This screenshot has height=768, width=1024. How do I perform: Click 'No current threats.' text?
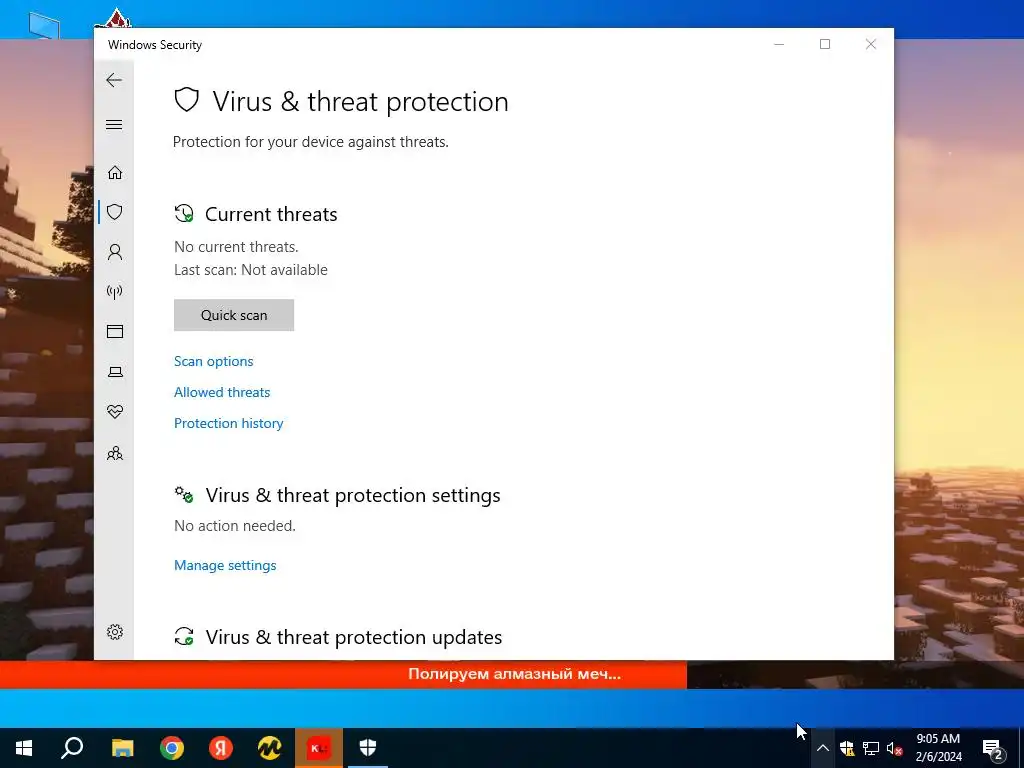236,247
